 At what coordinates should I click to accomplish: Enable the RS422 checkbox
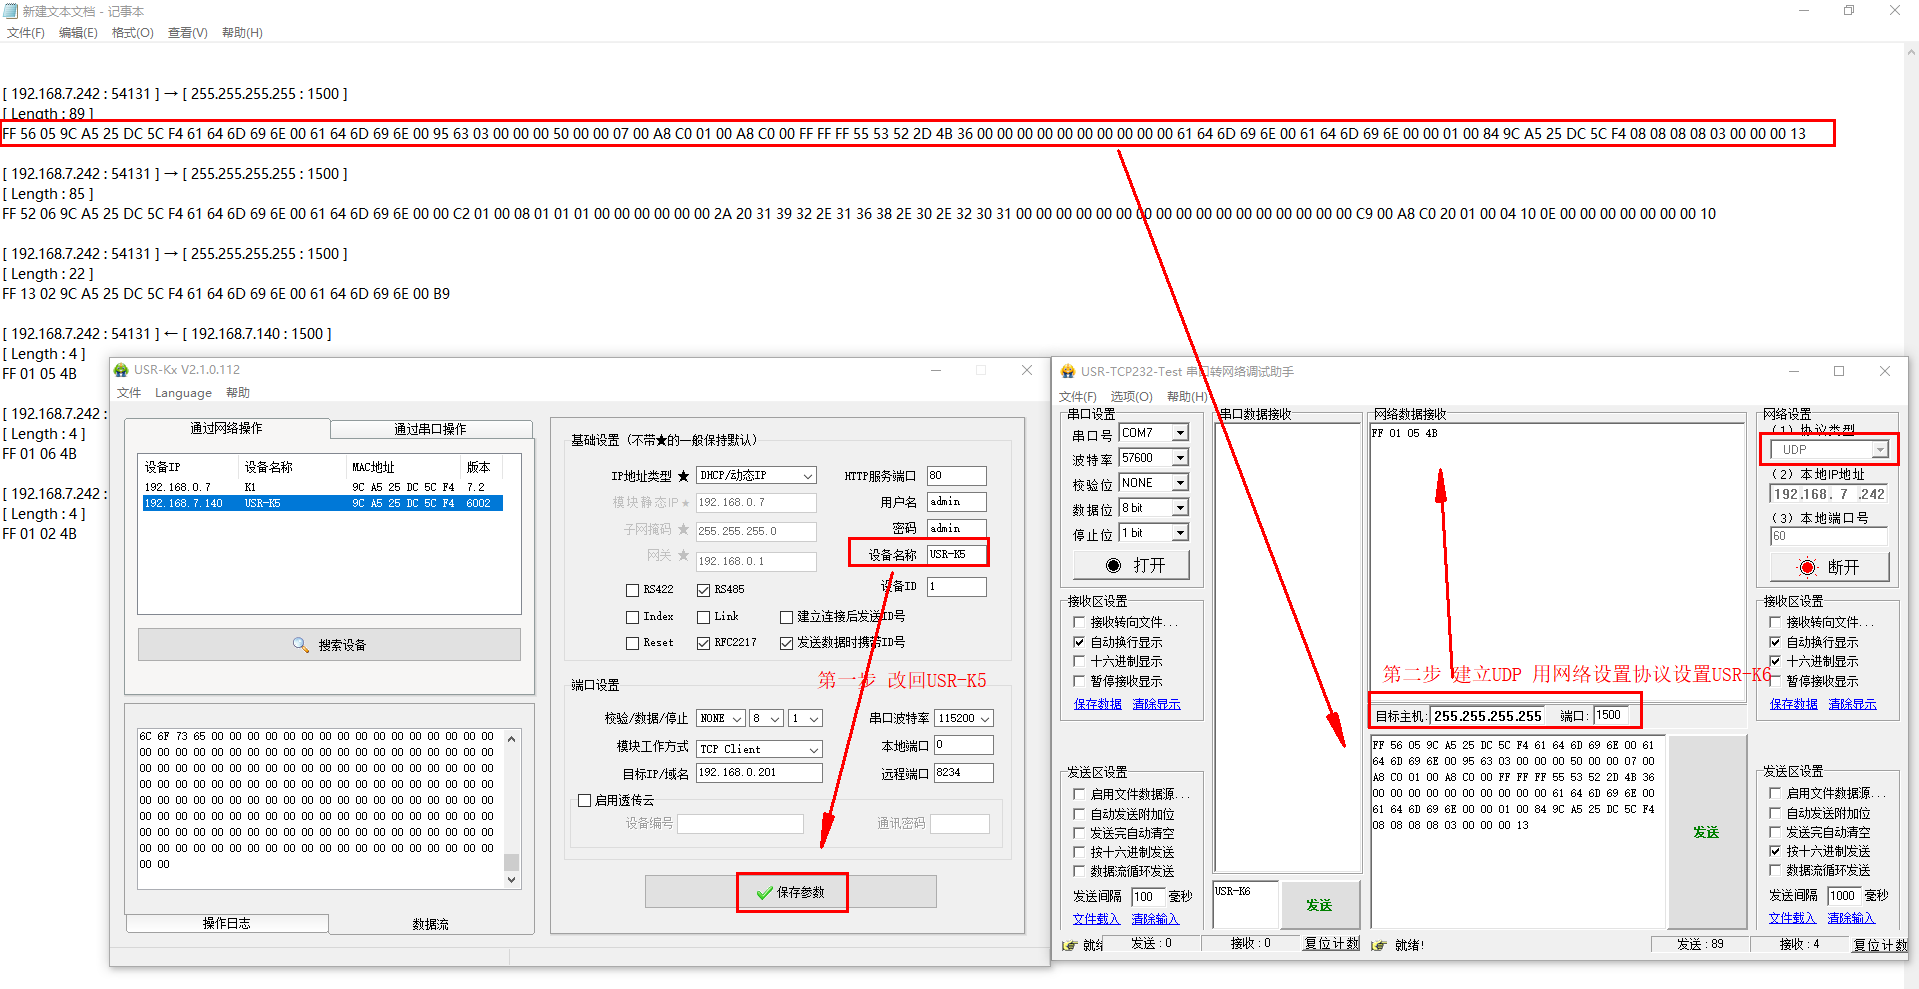[x=632, y=590]
